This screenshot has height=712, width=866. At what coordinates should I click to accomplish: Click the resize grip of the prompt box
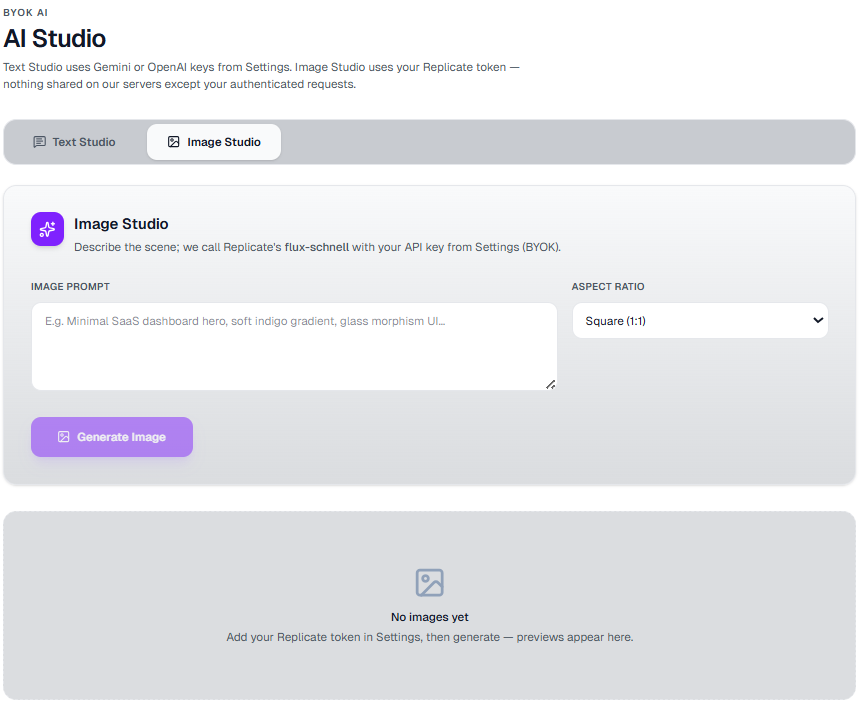pos(551,384)
